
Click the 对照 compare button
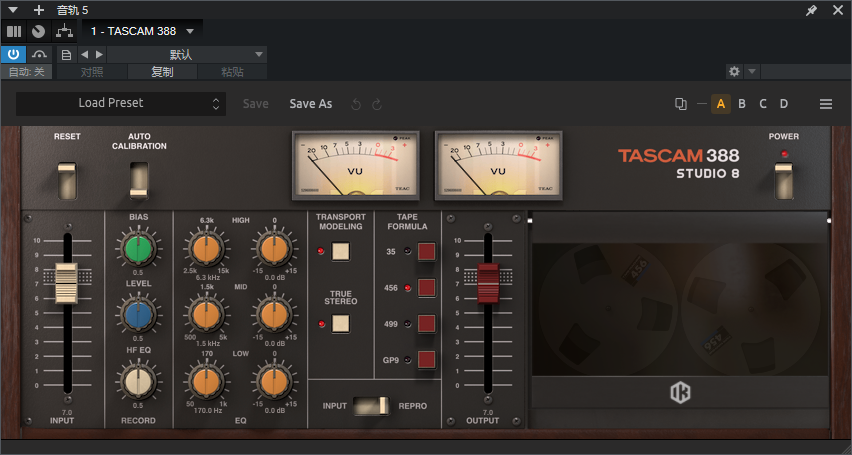pos(92,72)
